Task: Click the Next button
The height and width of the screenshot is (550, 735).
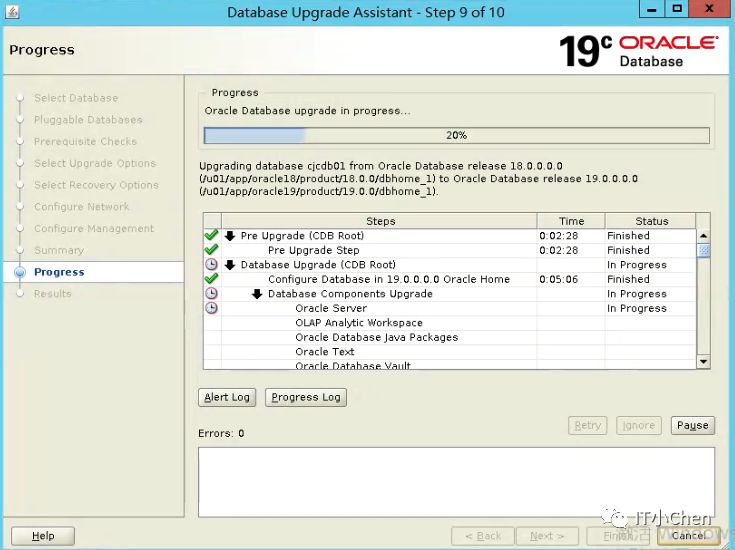Action: pos(547,535)
